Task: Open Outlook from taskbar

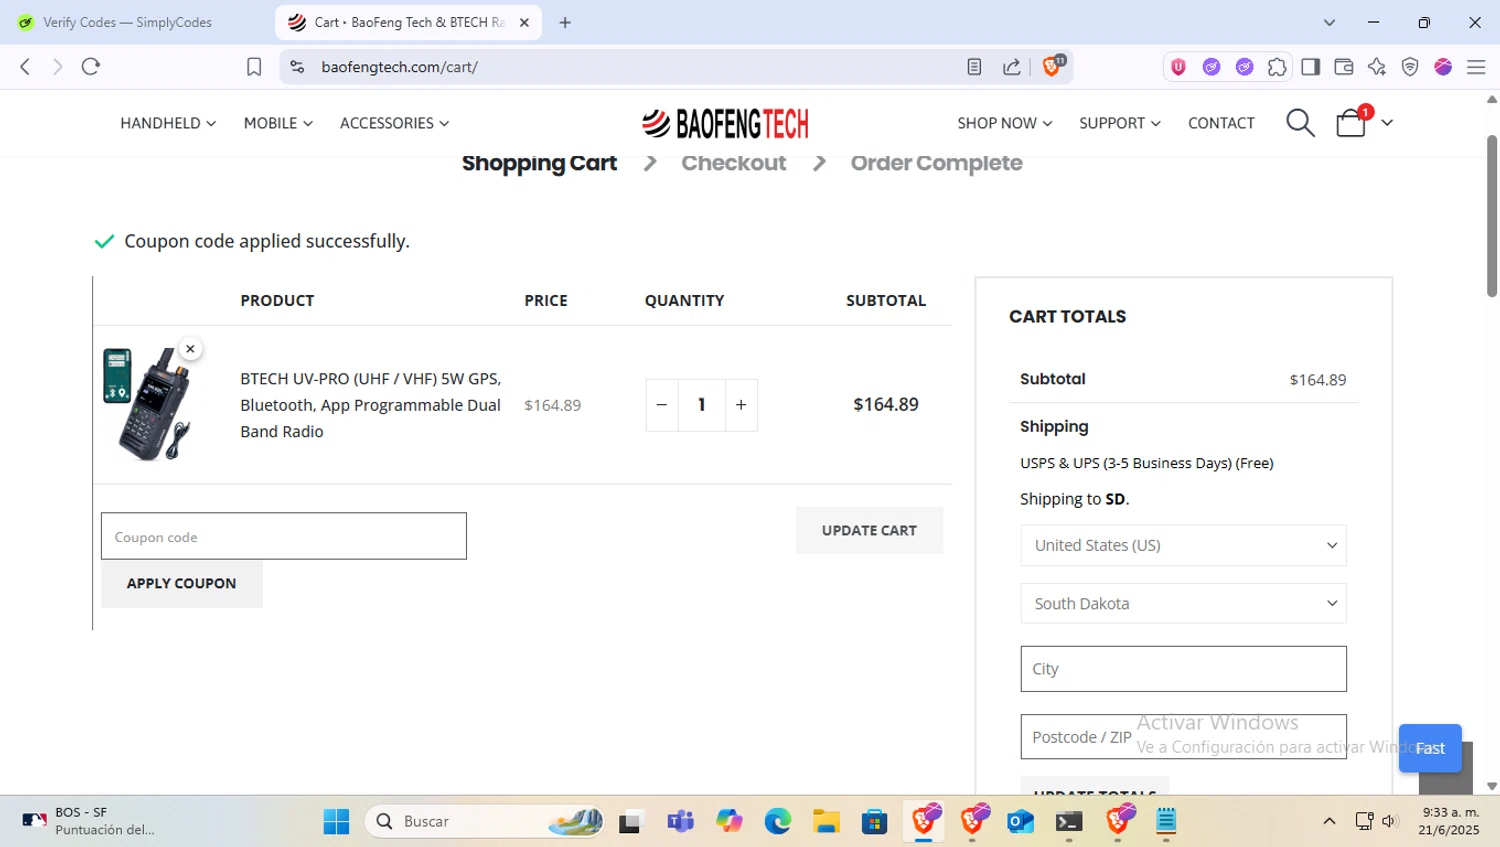Action: pos(1021,821)
